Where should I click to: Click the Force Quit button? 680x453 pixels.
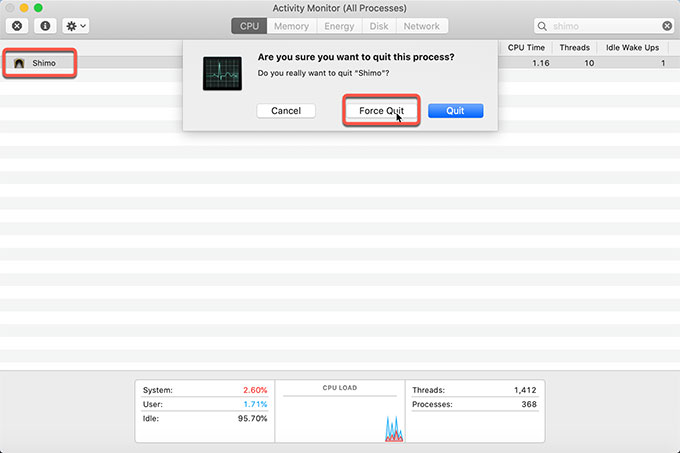pos(381,111)
